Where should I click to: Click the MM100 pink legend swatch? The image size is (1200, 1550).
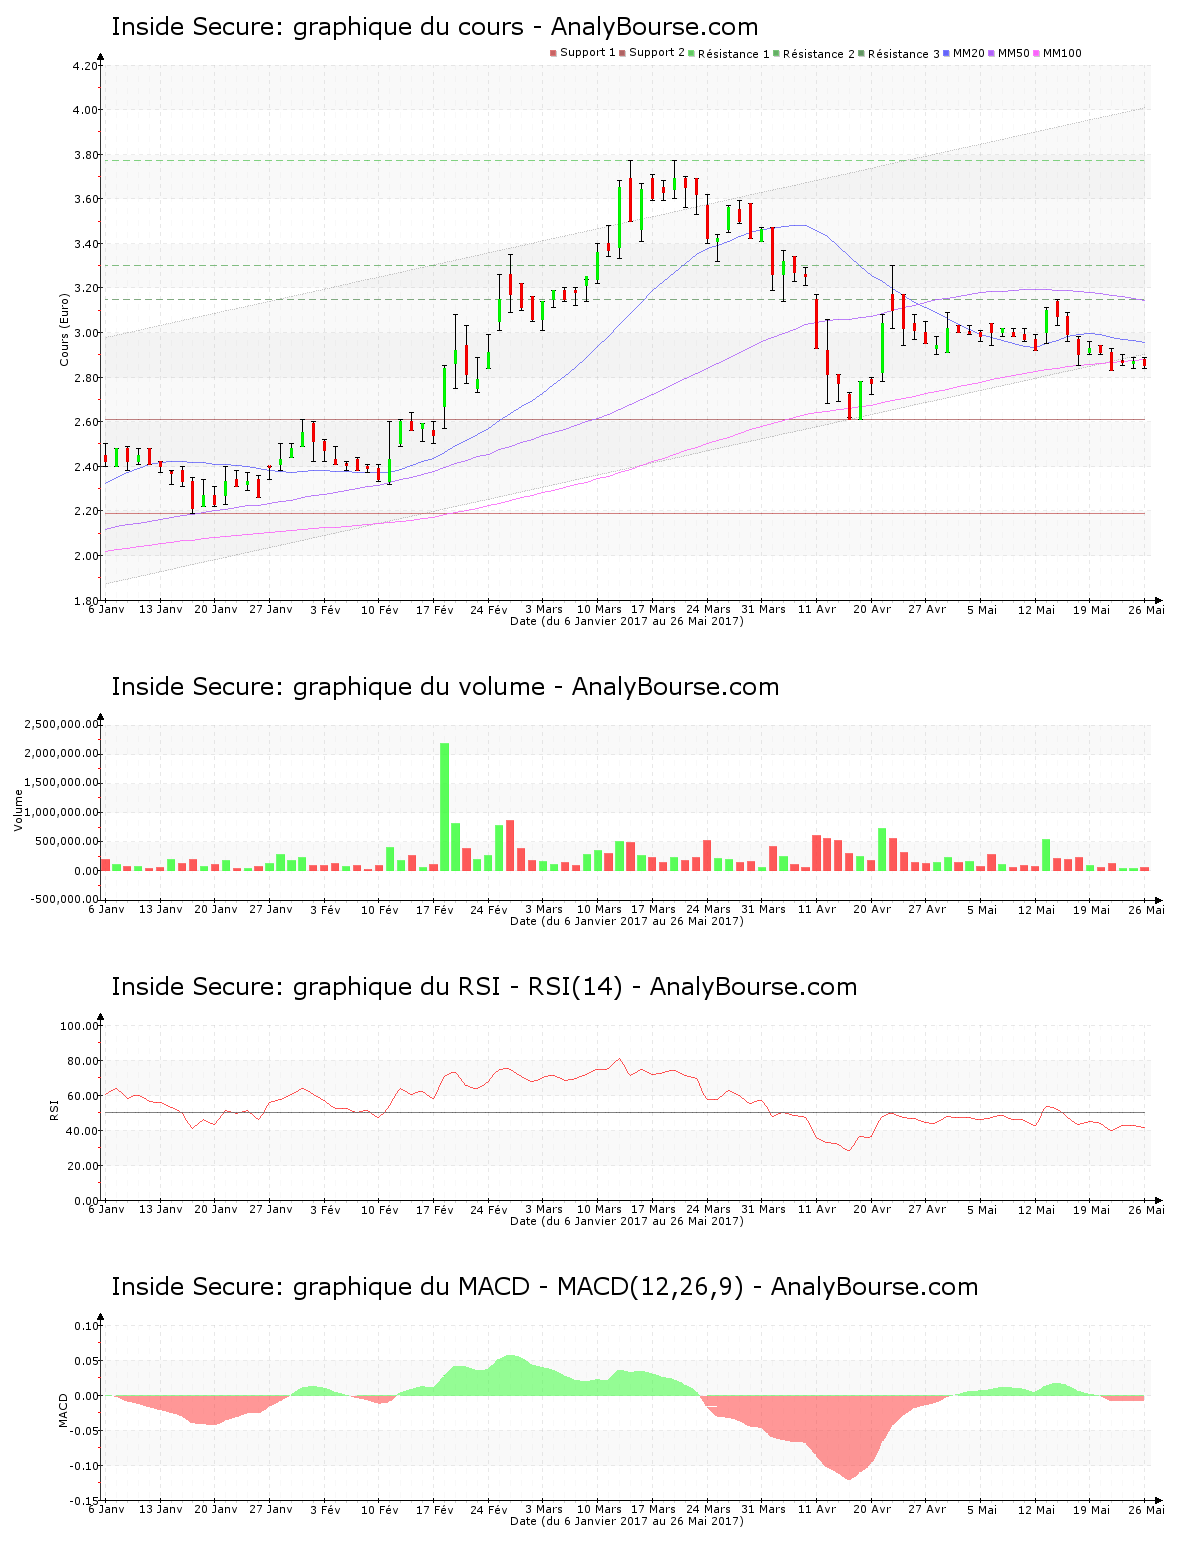1037,53
